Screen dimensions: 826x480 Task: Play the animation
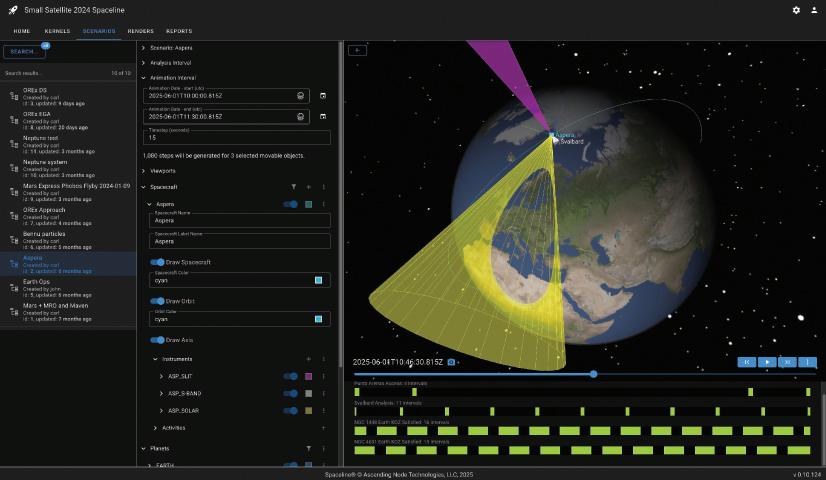767,362
